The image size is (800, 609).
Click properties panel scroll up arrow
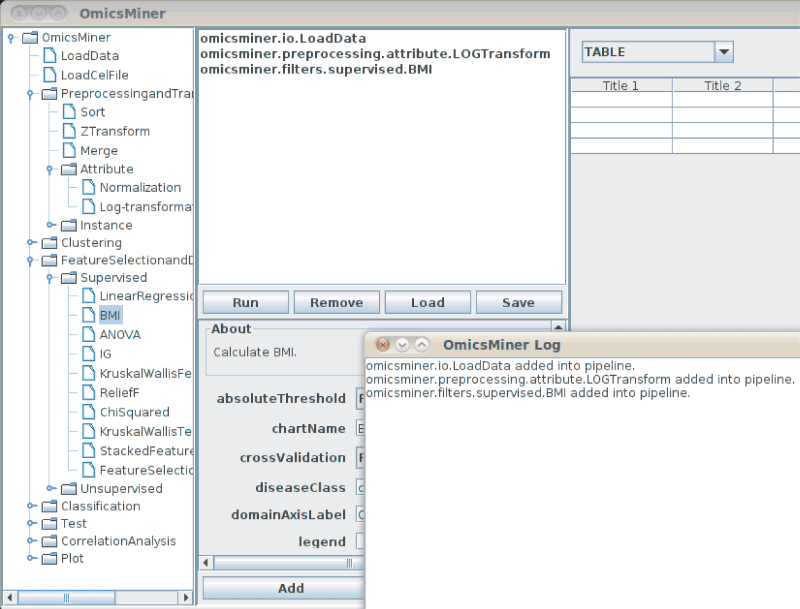tap(558, 327)
